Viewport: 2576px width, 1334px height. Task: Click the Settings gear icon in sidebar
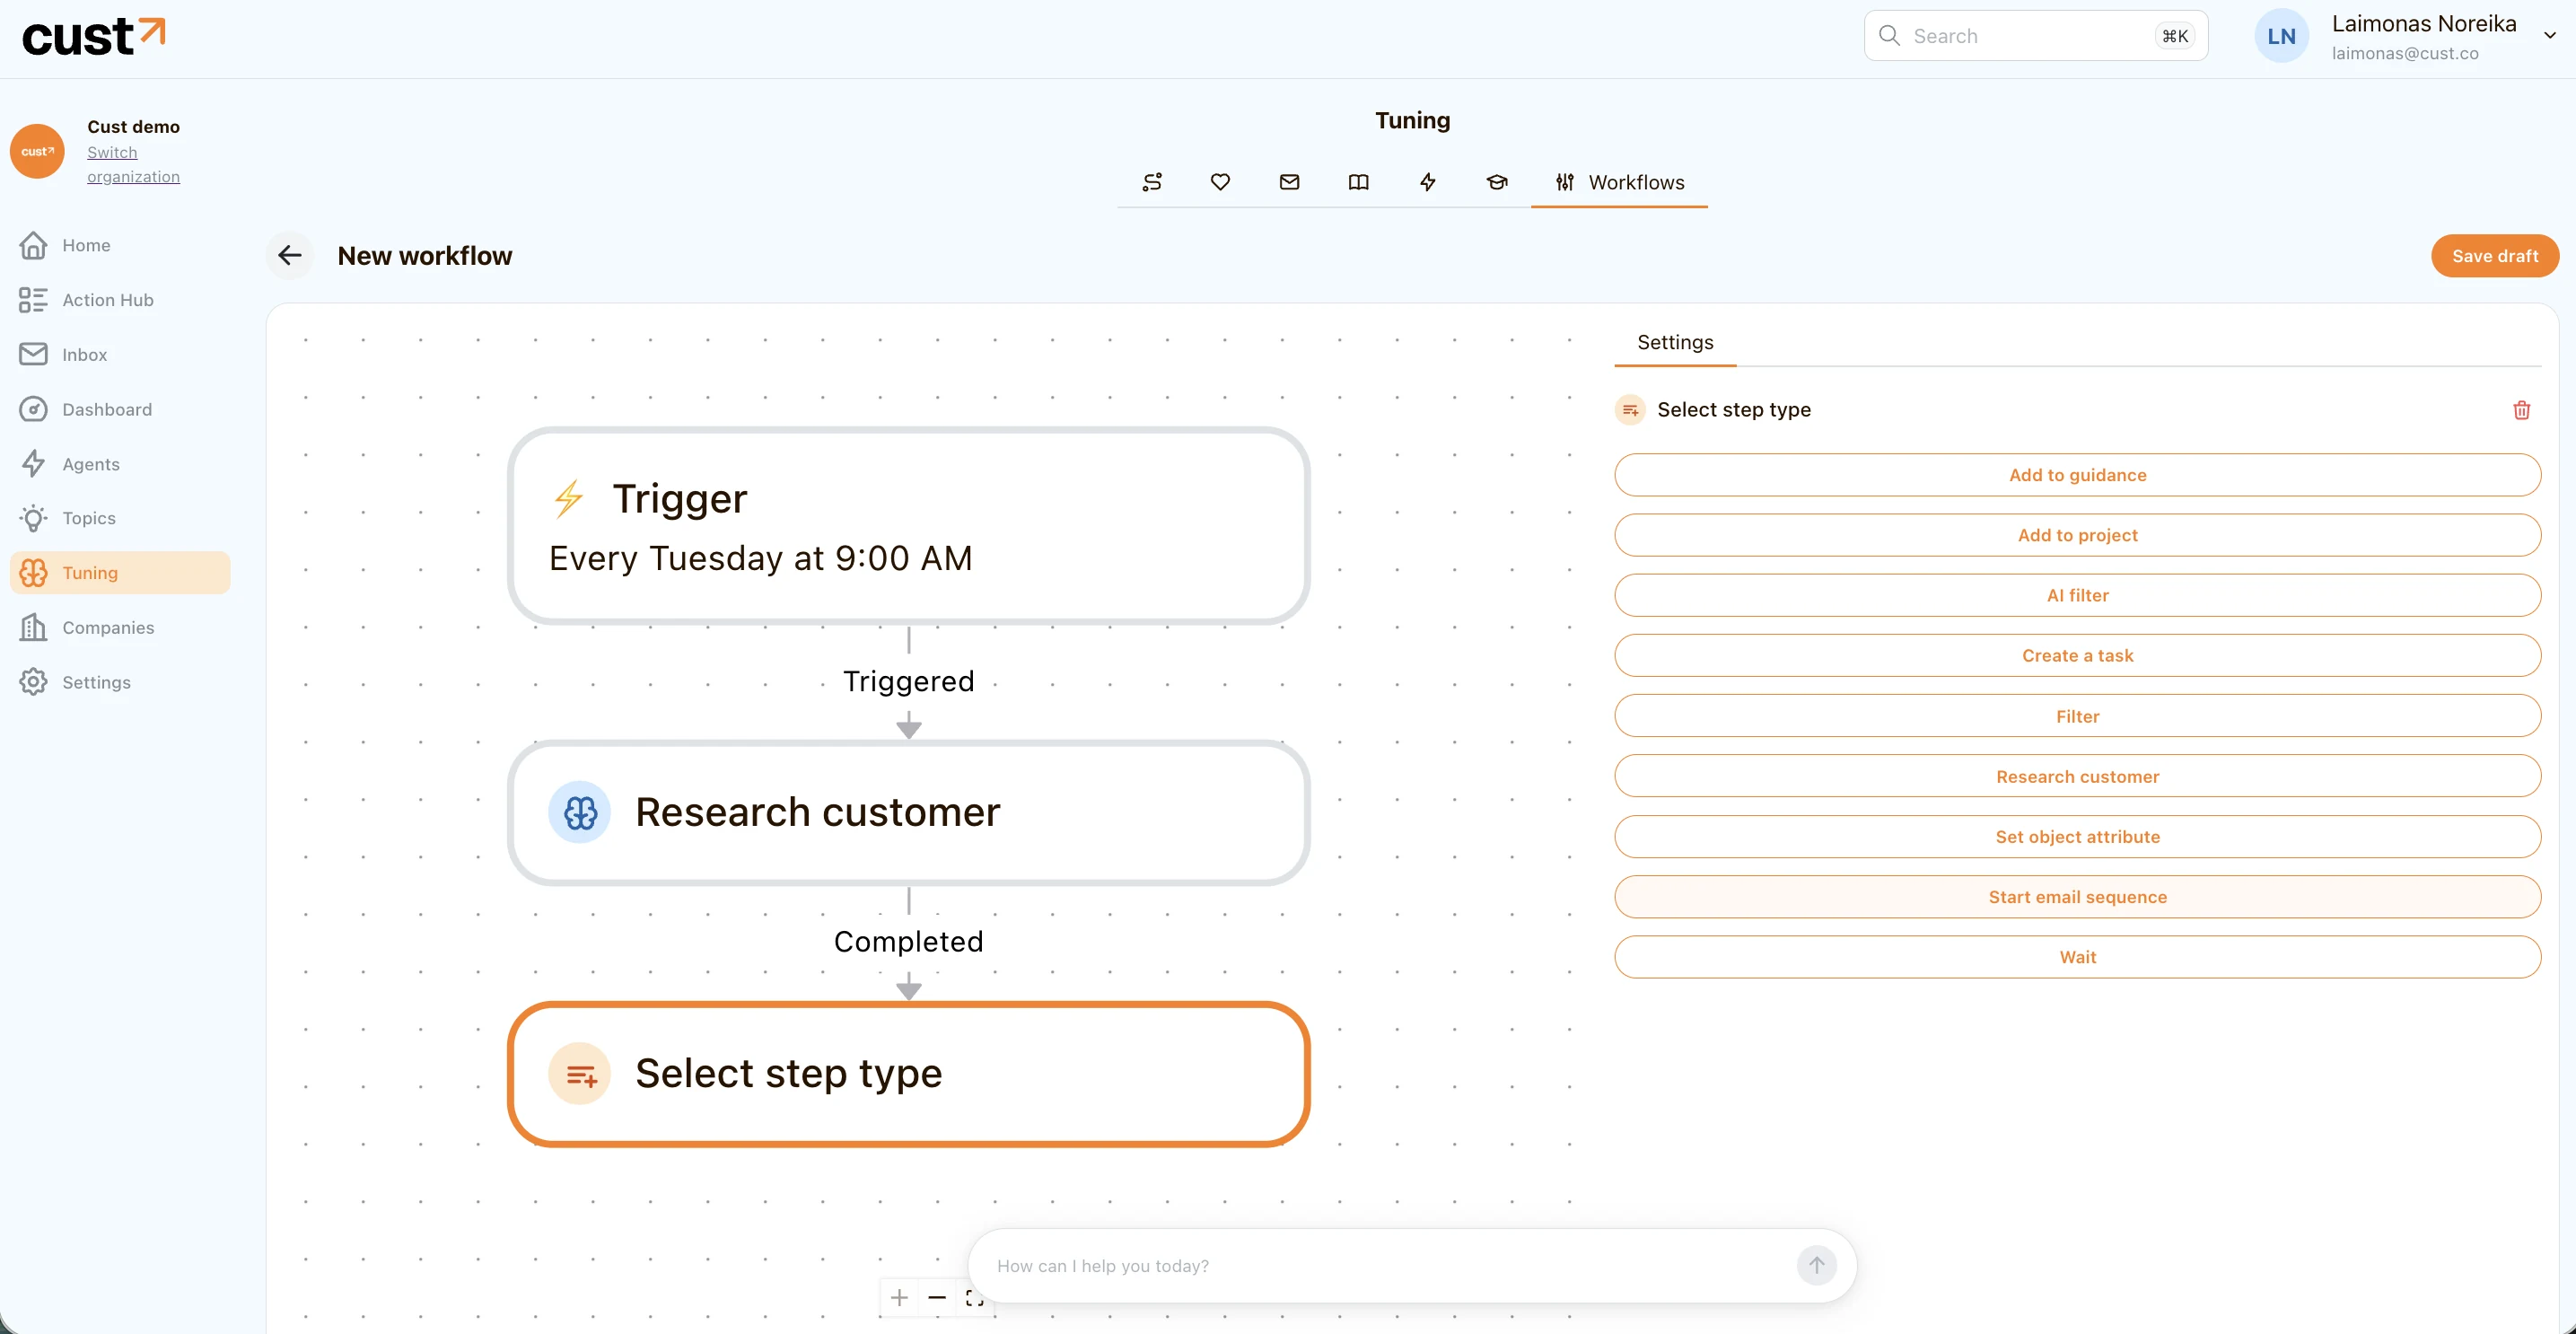(33, 682)
